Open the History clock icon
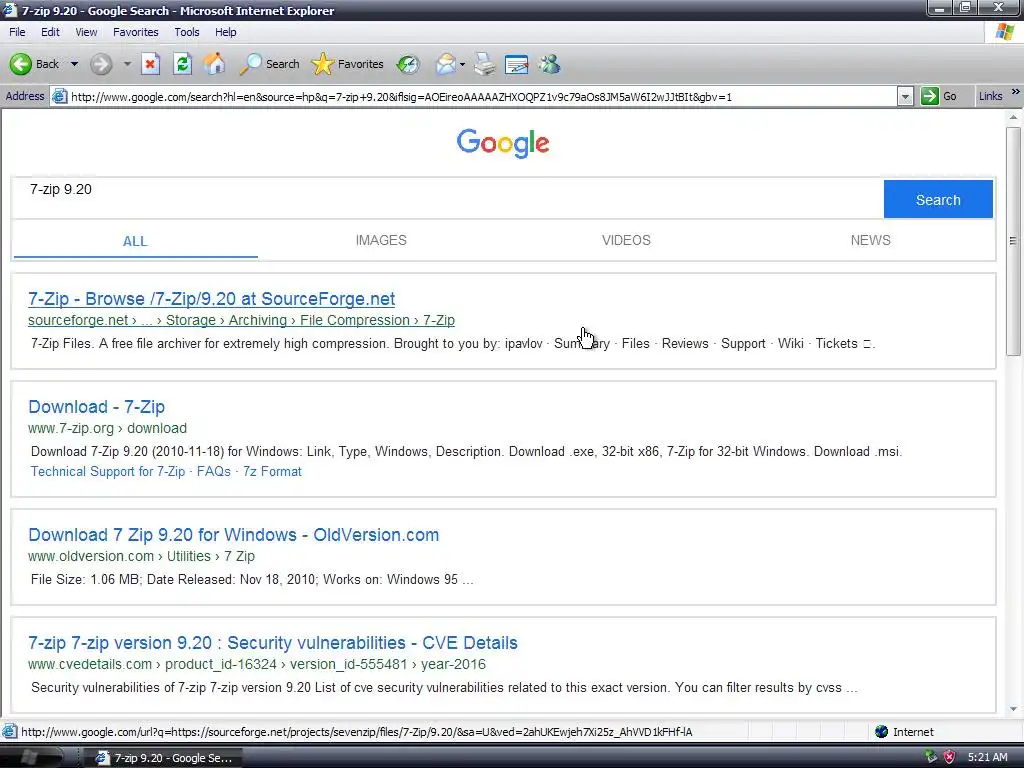Screen dimensions: 1024x768 [408, 64]
